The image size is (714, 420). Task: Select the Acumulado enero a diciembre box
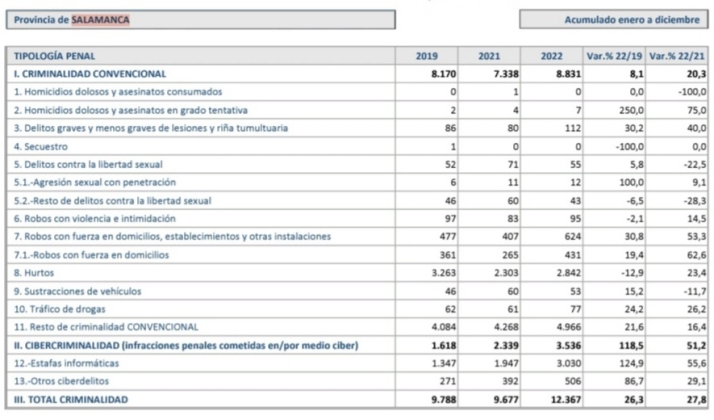[612, 19]
